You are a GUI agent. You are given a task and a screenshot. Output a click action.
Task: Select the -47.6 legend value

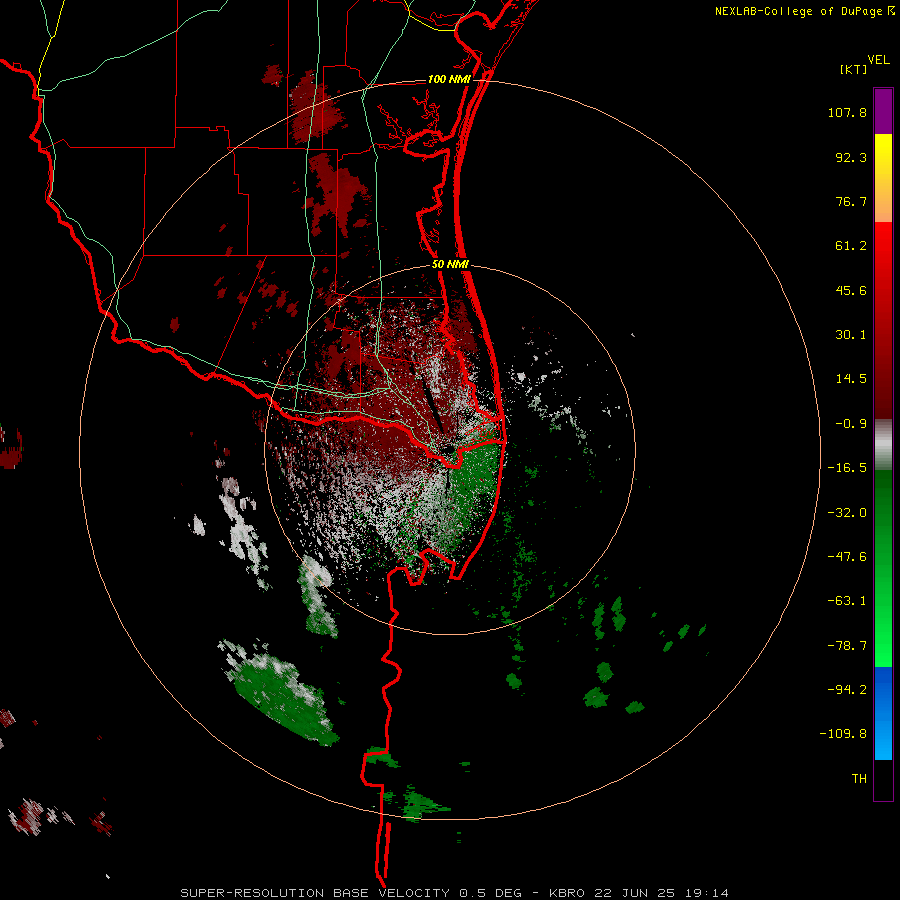847,557
